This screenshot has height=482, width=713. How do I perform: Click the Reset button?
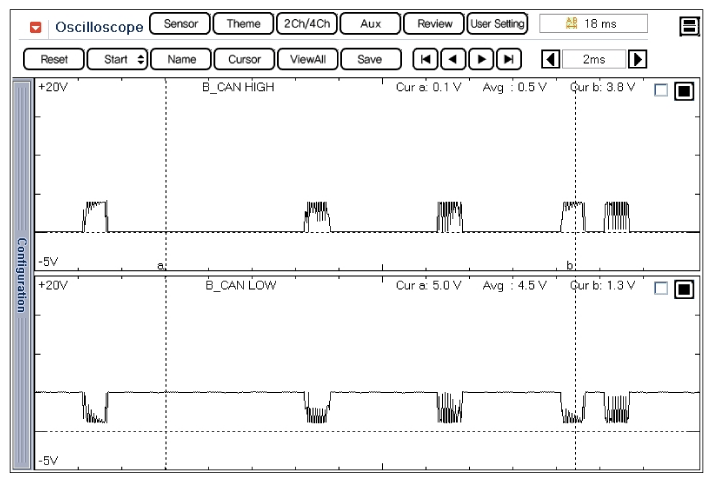coord(54,59)
